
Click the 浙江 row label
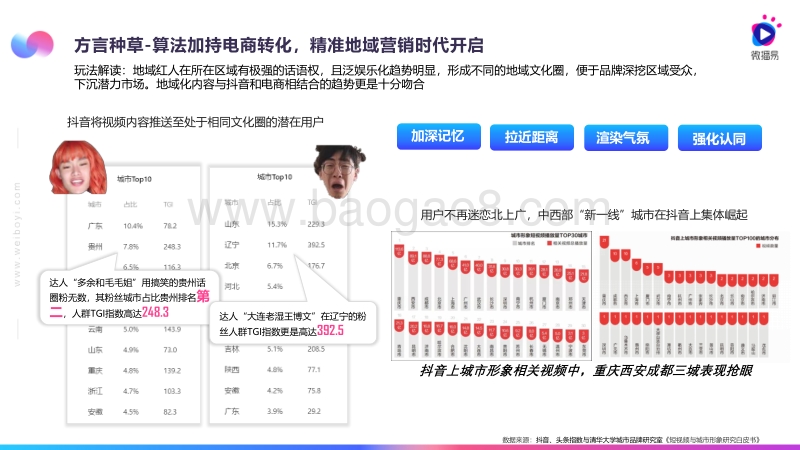[95, 391]
